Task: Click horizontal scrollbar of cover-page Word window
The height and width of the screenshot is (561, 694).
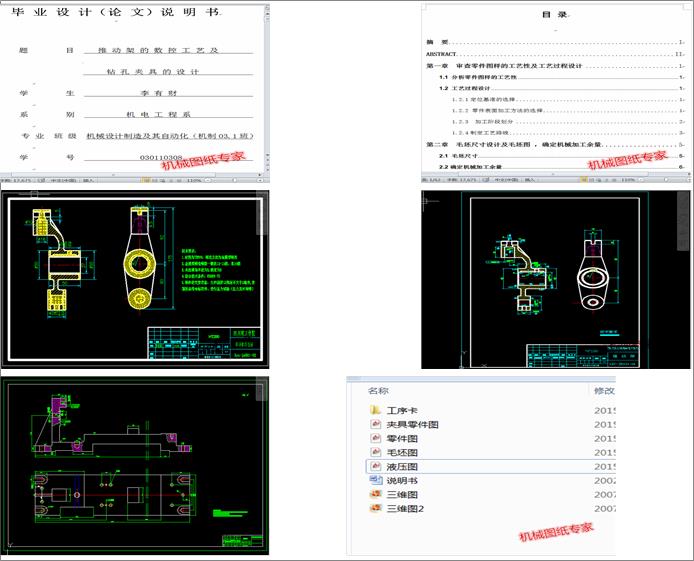Action: [132, 175]
